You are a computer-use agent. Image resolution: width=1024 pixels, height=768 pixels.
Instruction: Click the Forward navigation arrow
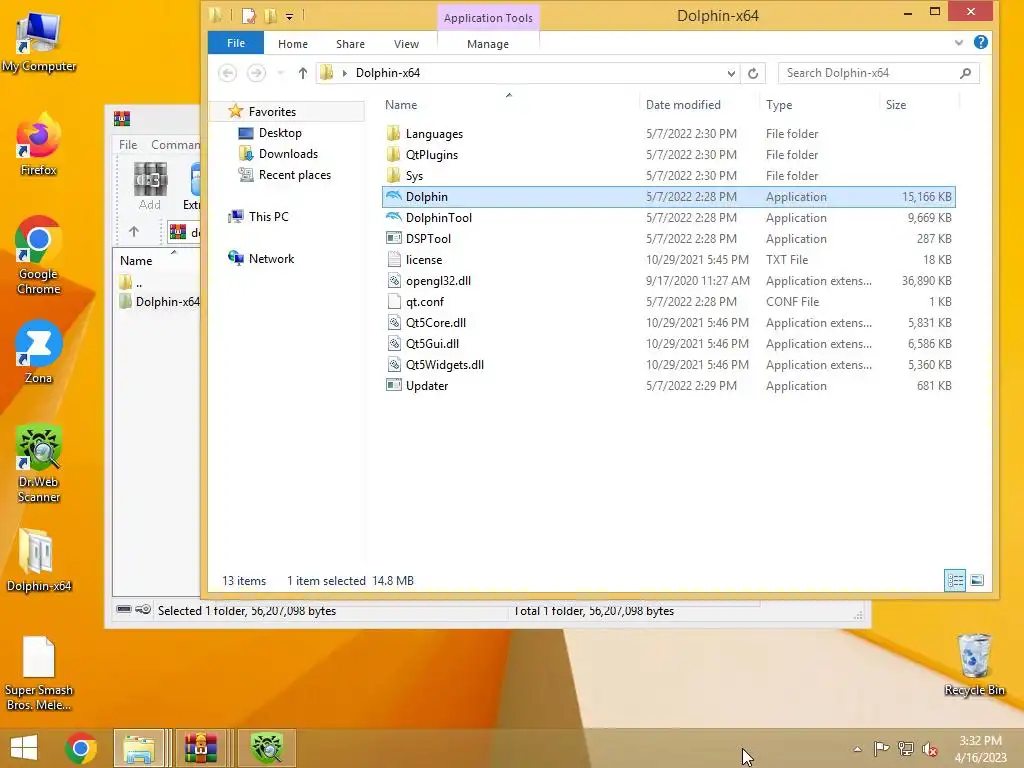[x=256, y=73]
